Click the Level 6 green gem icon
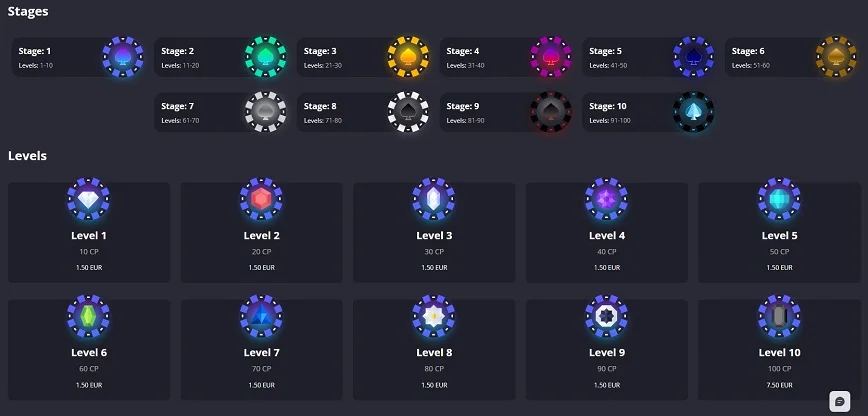This screenshot has width=868, height=416. coord(89,316)
